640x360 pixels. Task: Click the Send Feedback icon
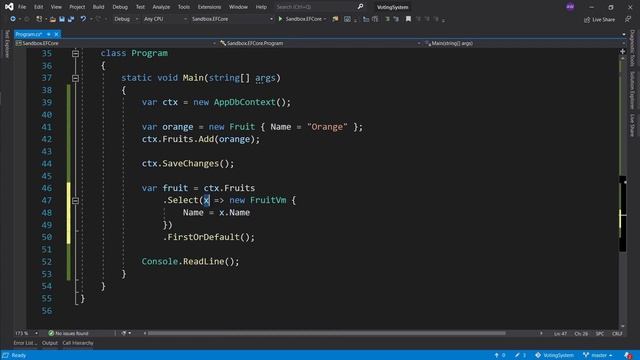pyautogui.click(x=627, y=19)
